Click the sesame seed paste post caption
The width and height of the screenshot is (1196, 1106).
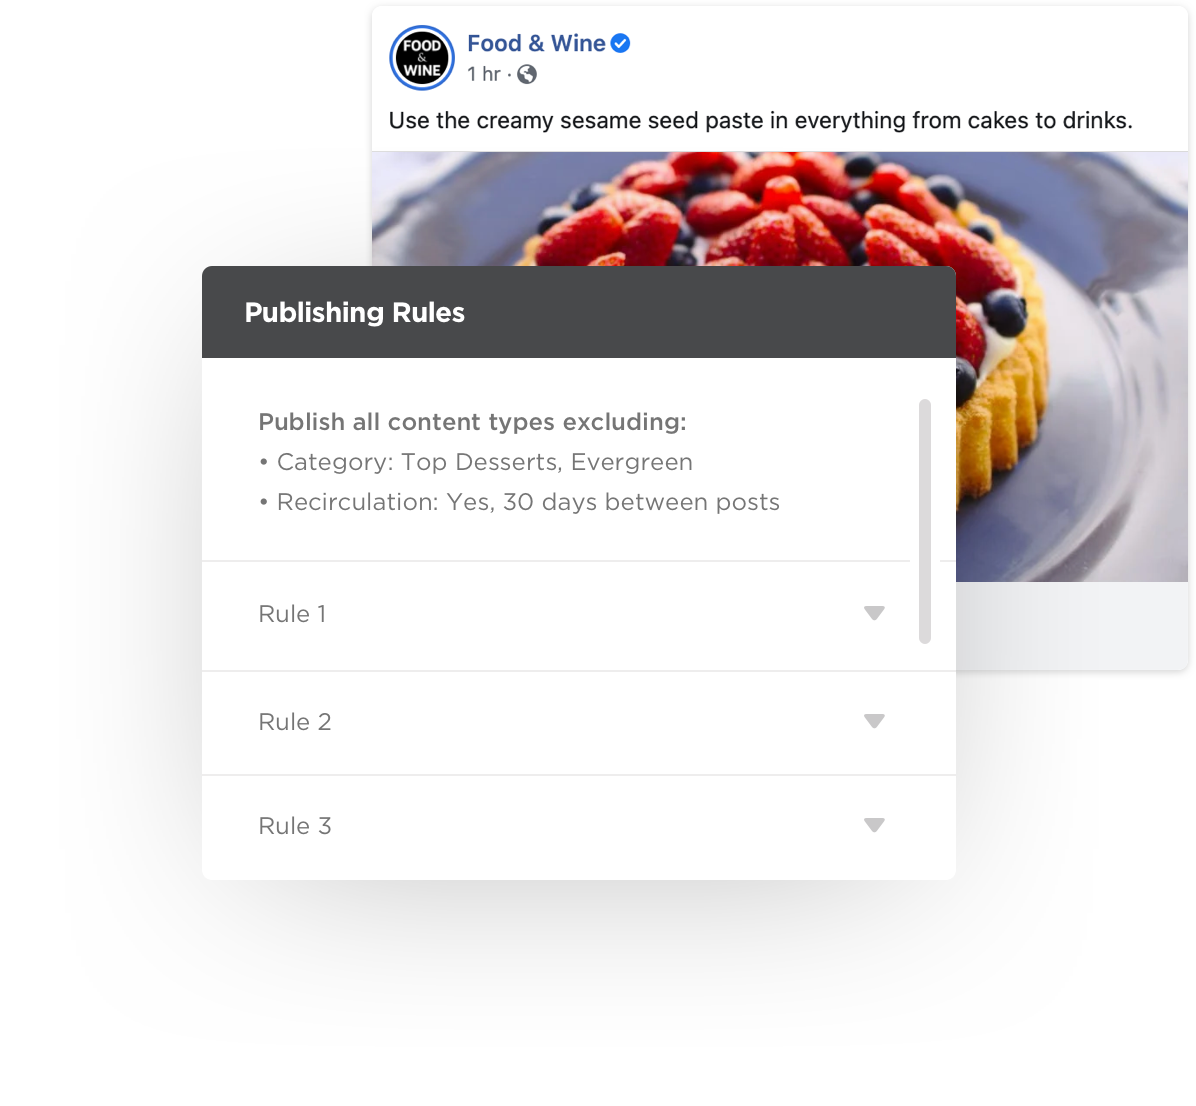pyautogui.click(x=760, y=121)
